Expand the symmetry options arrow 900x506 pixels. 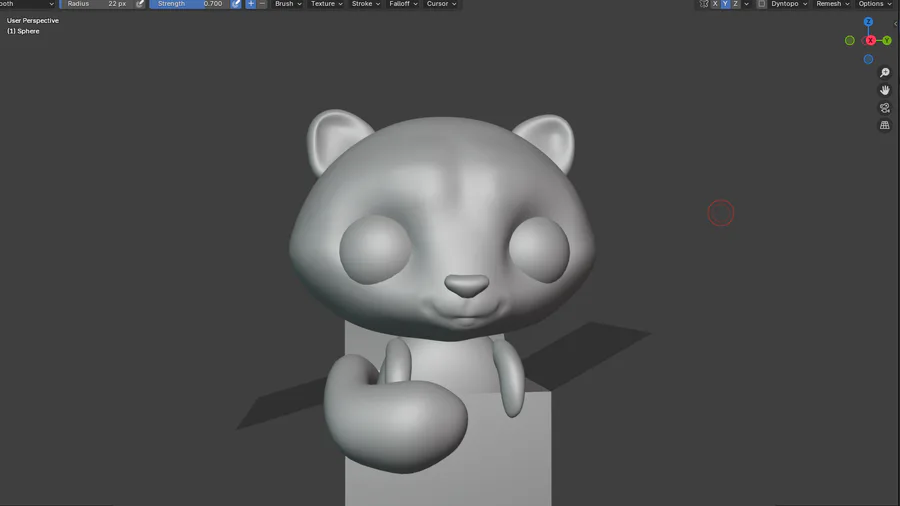[747, 4]
